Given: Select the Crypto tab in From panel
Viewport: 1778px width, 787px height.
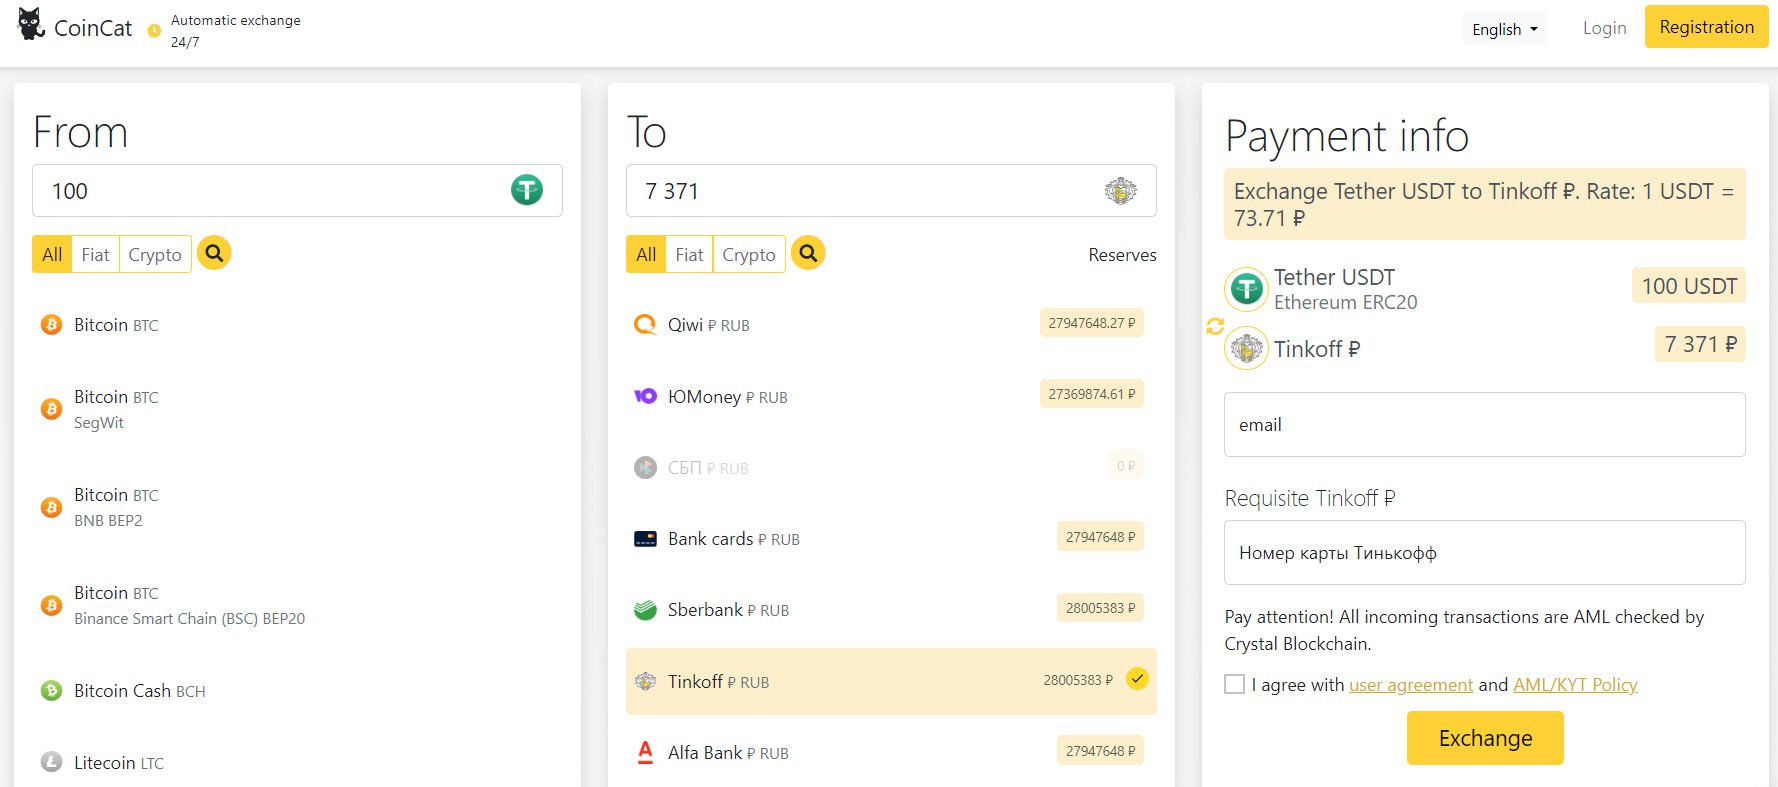Looking at the screenshot, I should pos(155,255).
